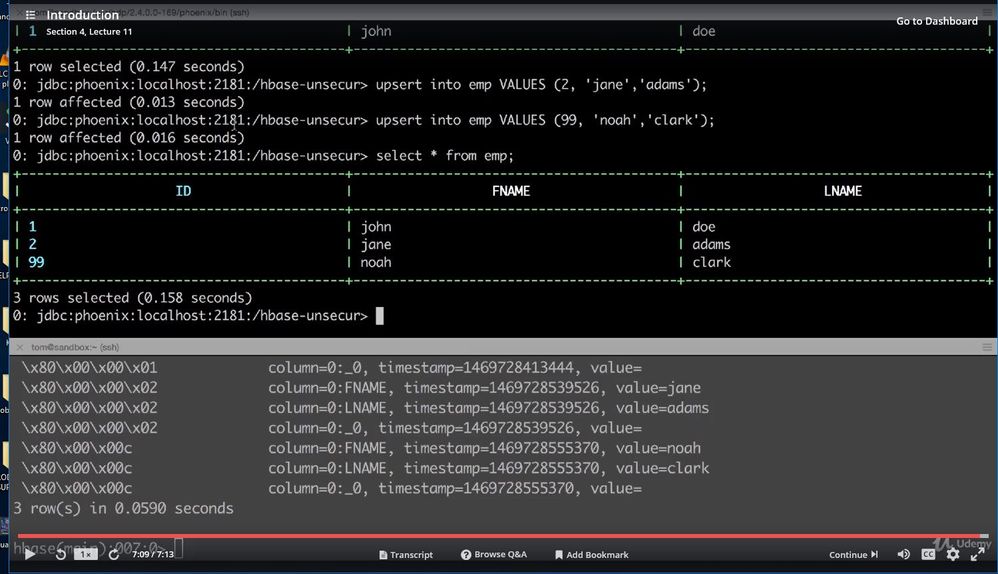Click the Go to Dashboard link
The image size is (998, 574).
point(936,21)
